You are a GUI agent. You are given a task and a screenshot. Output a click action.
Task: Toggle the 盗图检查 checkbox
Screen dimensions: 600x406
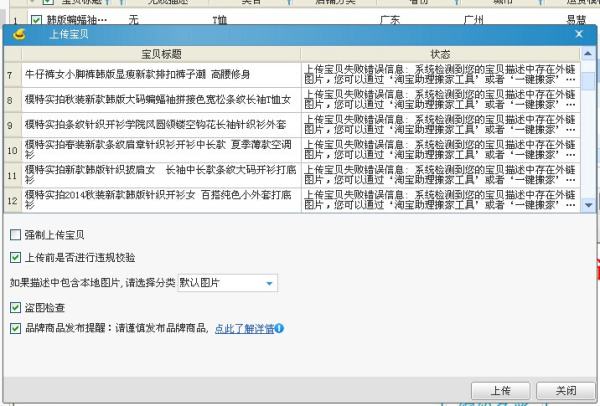(15, 307)
